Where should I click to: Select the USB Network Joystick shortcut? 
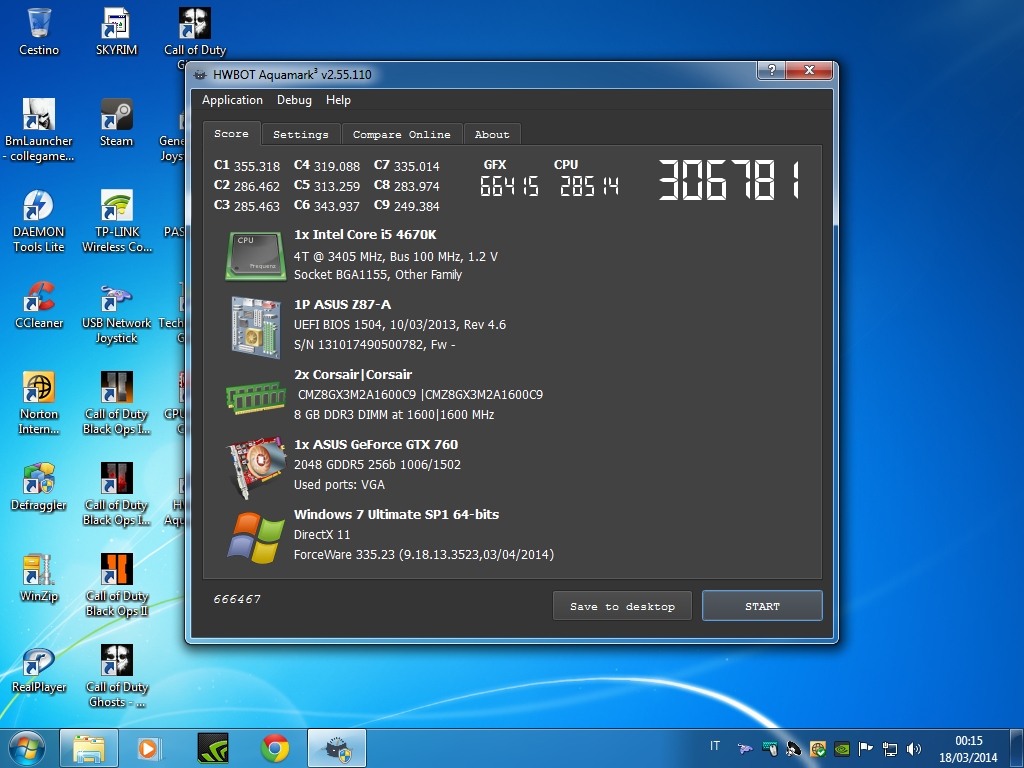point(116,313)
